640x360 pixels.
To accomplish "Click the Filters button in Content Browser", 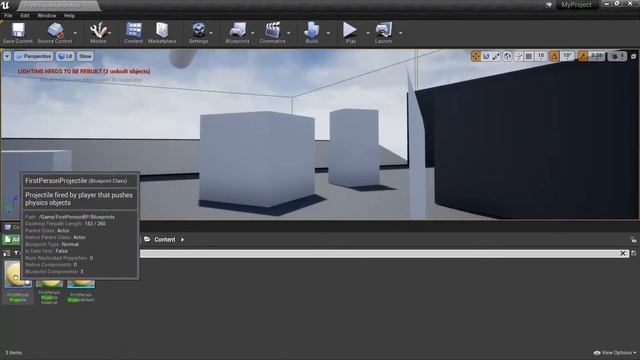I will pyautogui.click(x=17, y=253).
